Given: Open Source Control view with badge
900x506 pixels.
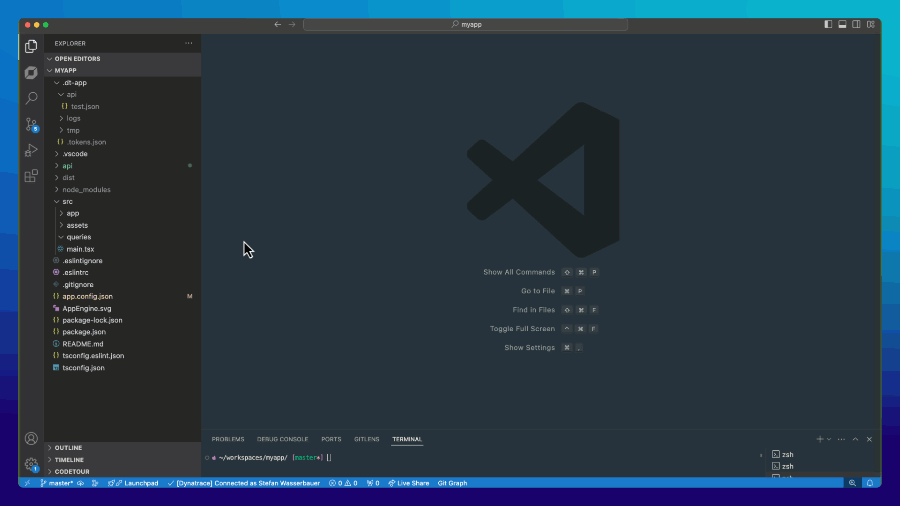Looking at the screenshot, I should click(31, 124).
